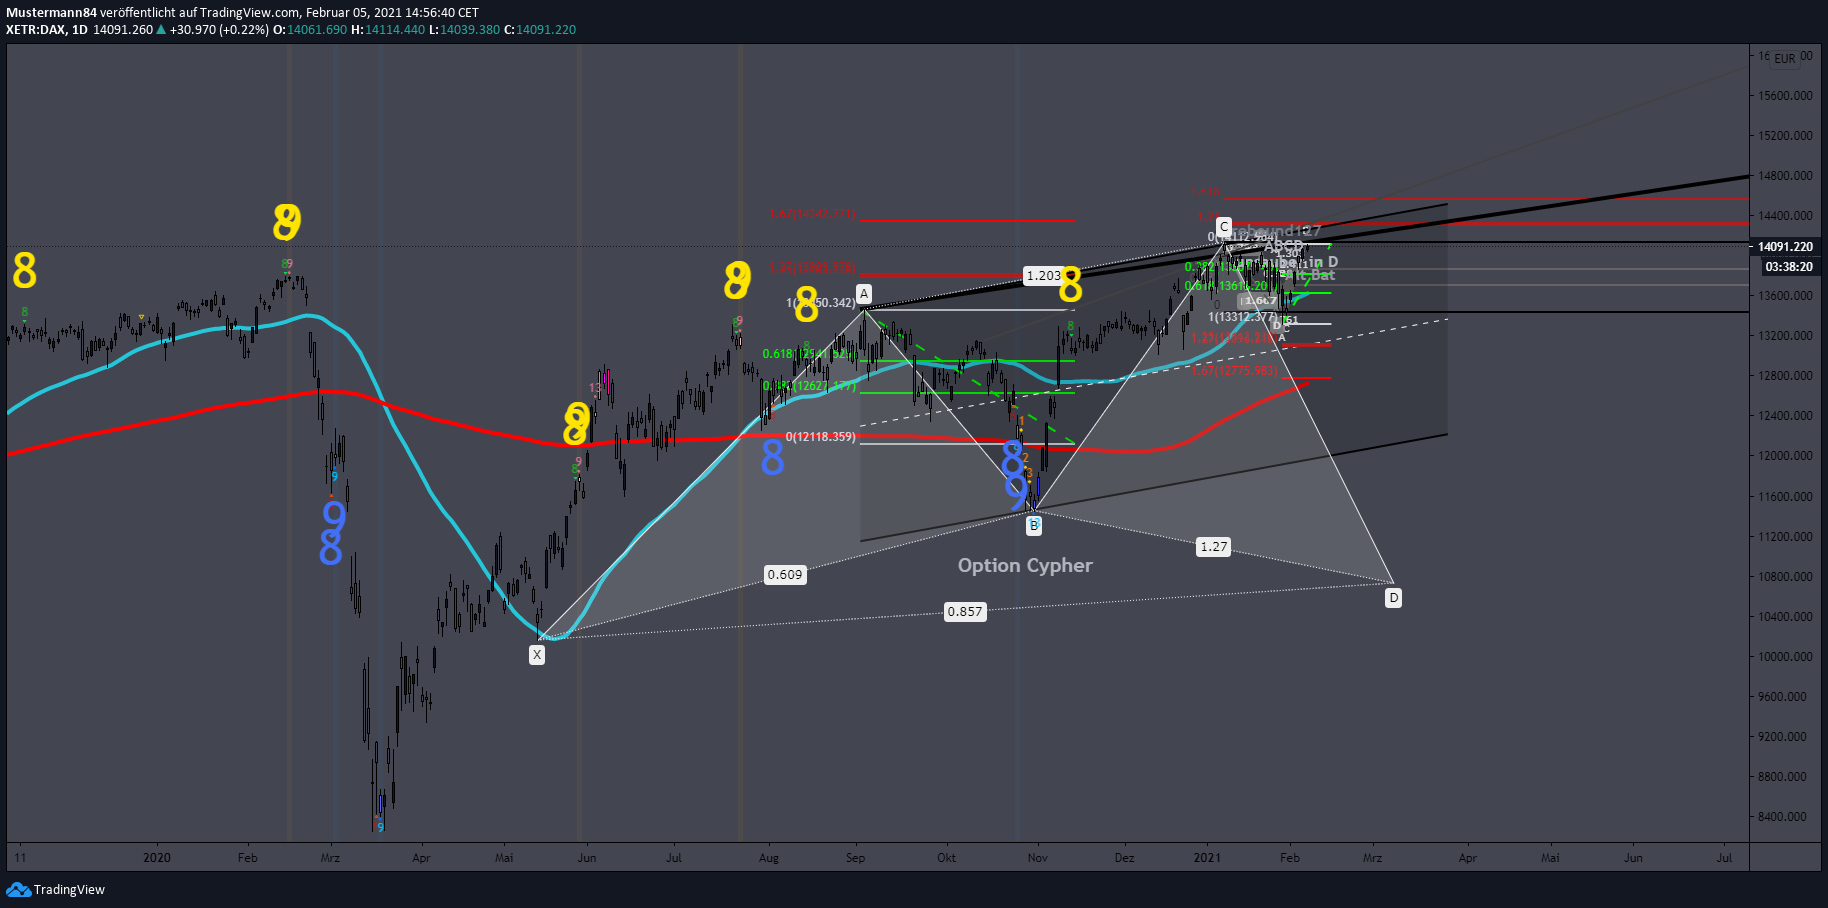Click the Low value 14039.380

470,30
